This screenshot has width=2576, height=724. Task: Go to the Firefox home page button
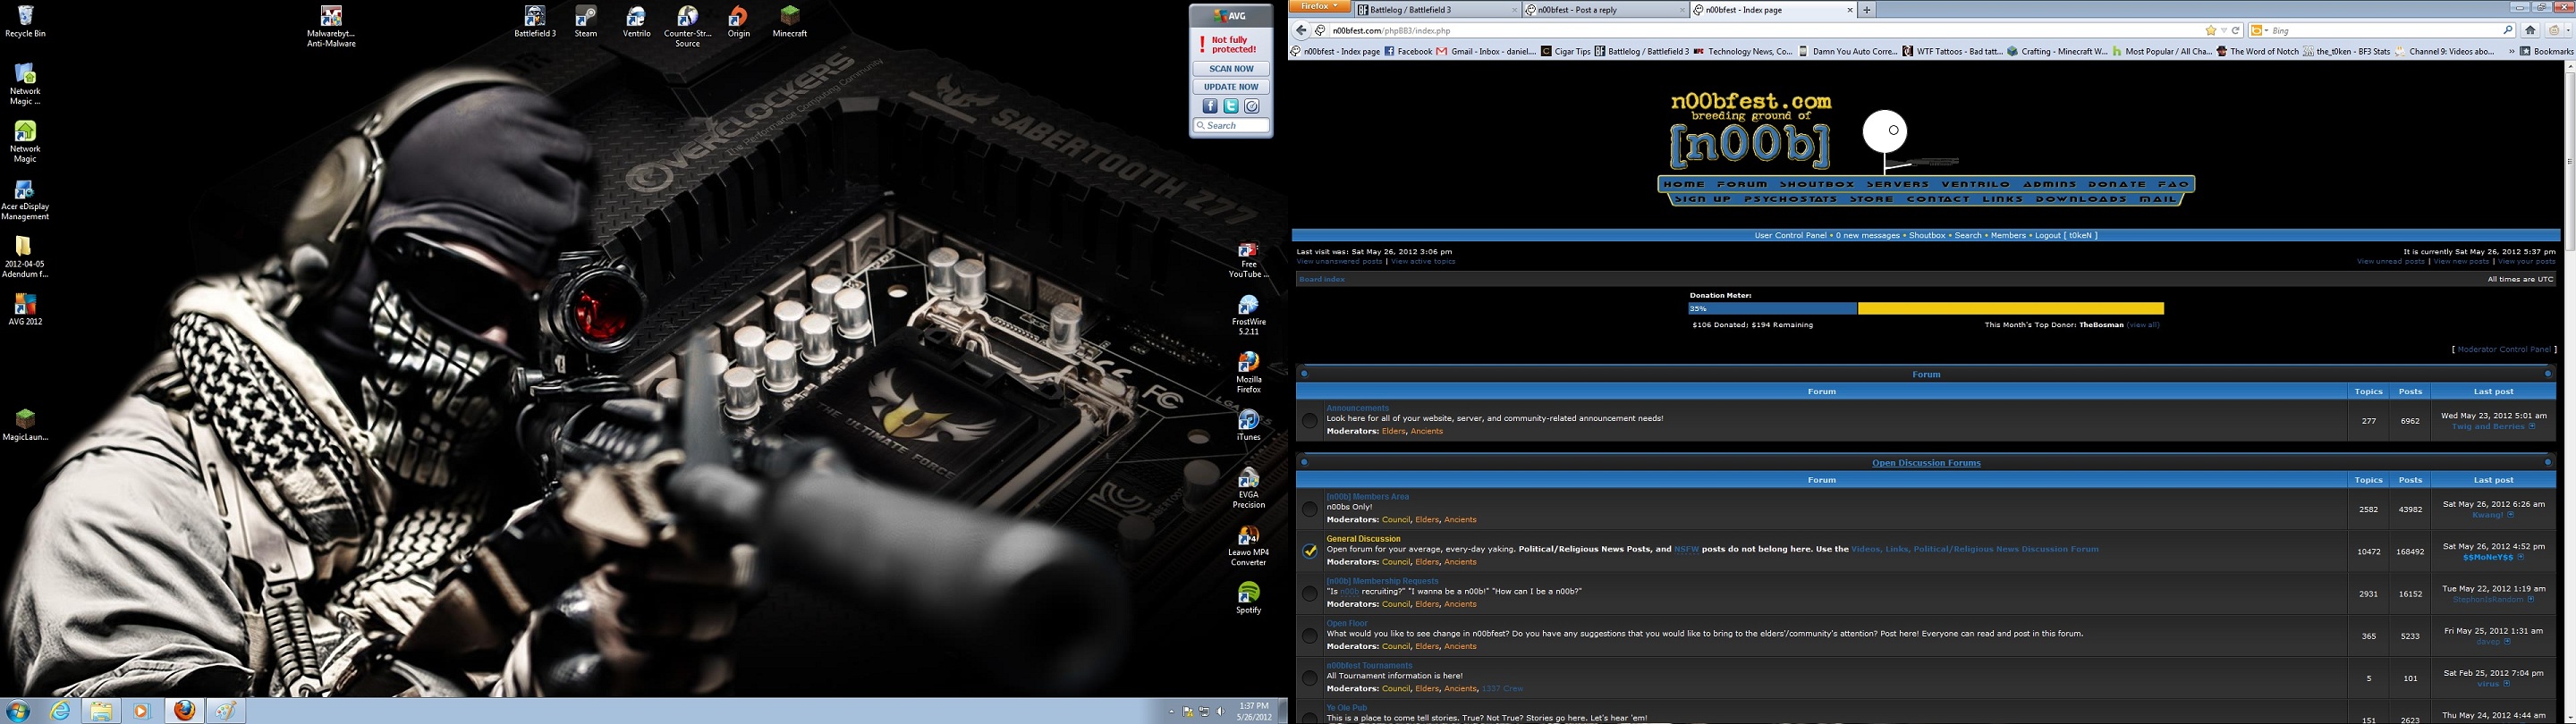[x=2530, y=30]
